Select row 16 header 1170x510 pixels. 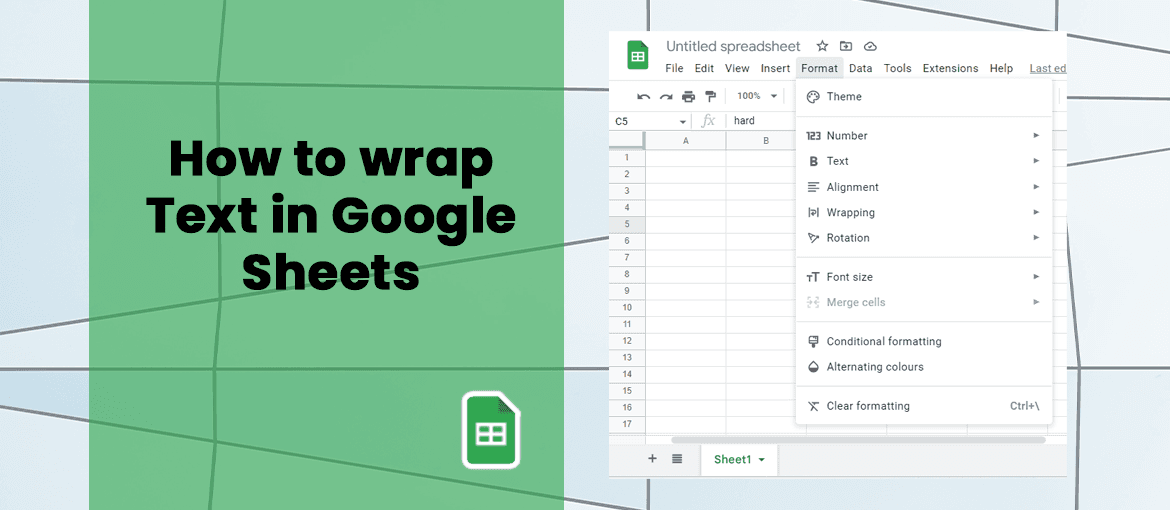click(x=627, y=408)
